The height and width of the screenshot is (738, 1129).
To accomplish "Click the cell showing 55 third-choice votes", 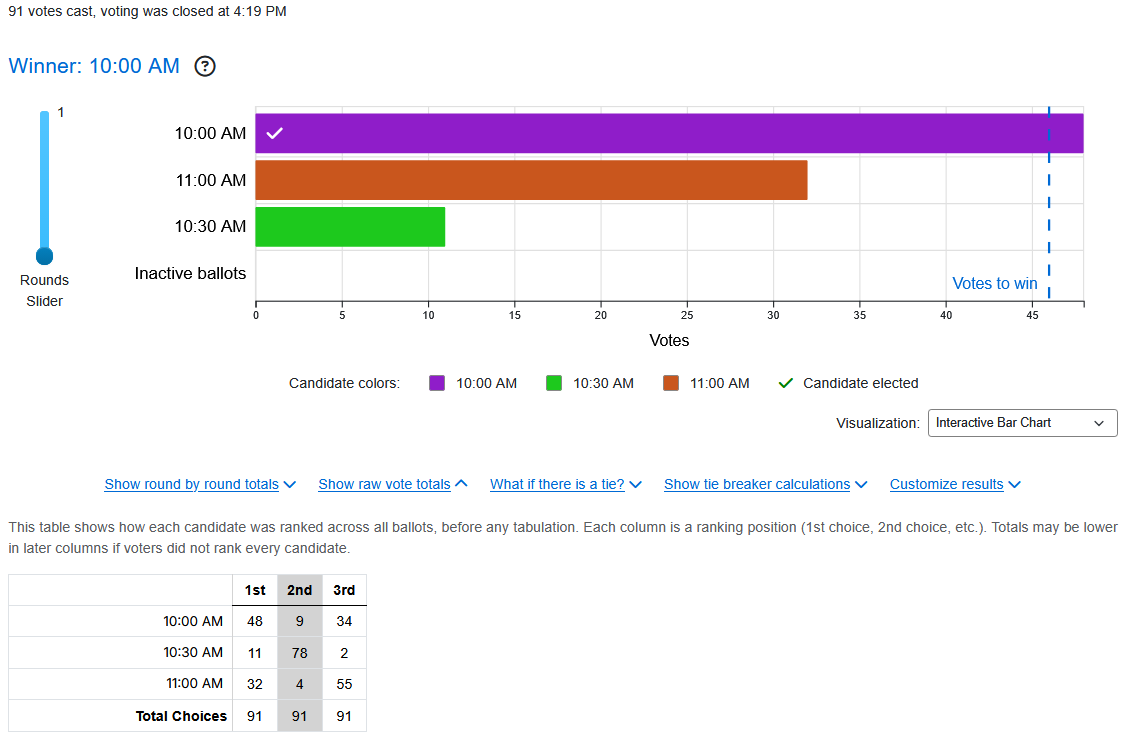I will click(344, 684).
